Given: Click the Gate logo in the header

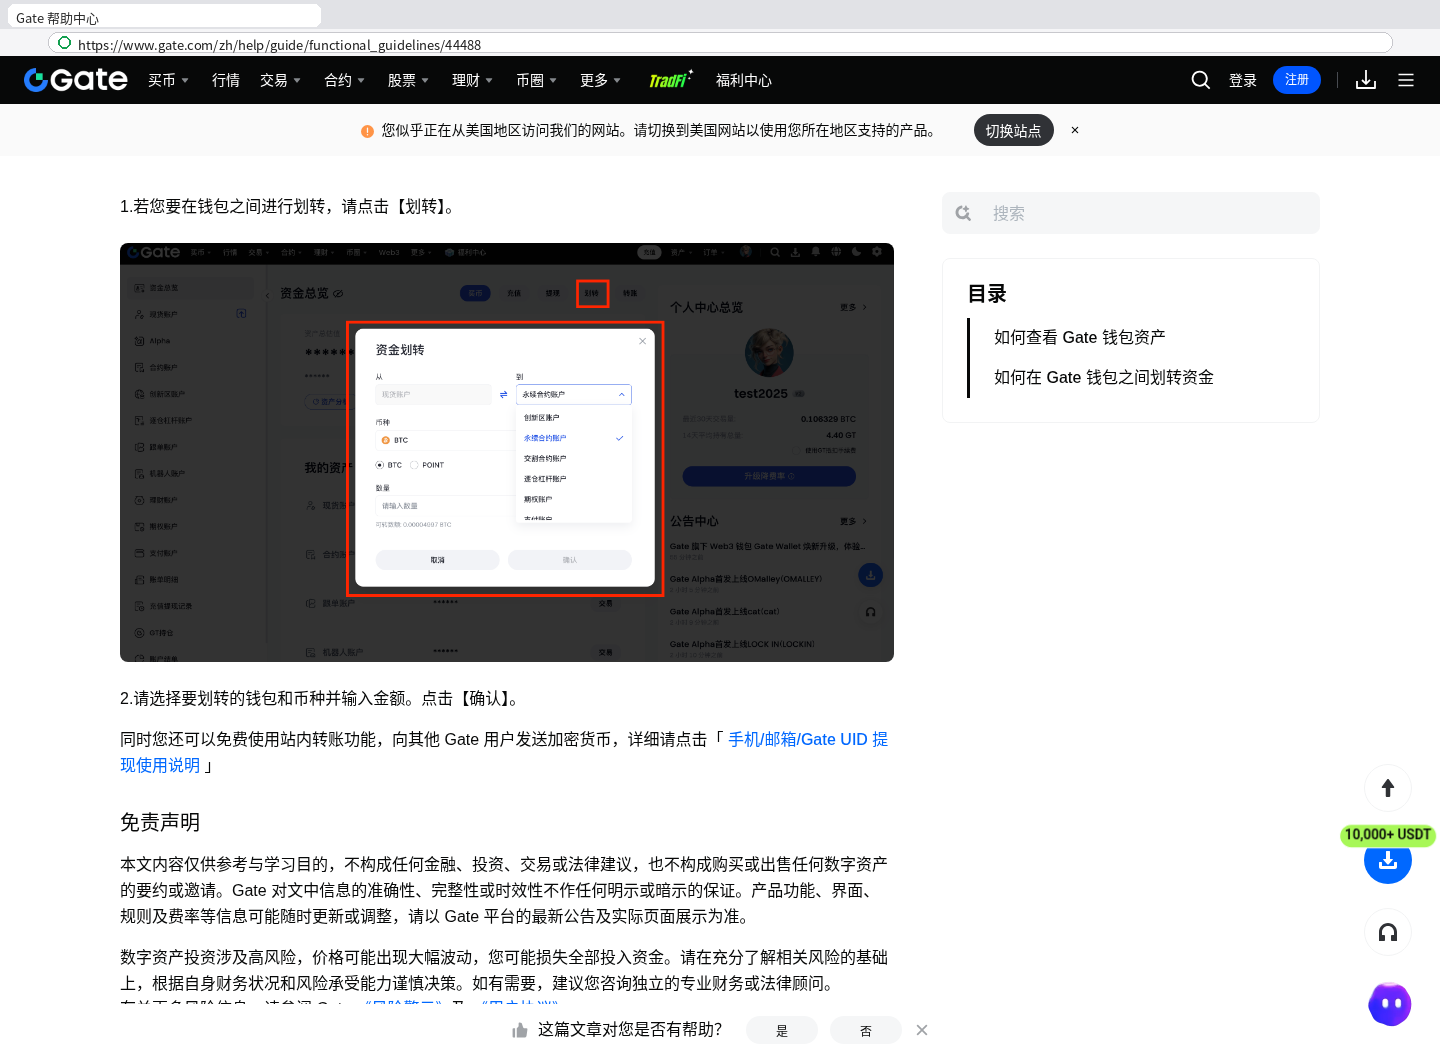Looking at the screenshot, I should (x=76, y=80).
